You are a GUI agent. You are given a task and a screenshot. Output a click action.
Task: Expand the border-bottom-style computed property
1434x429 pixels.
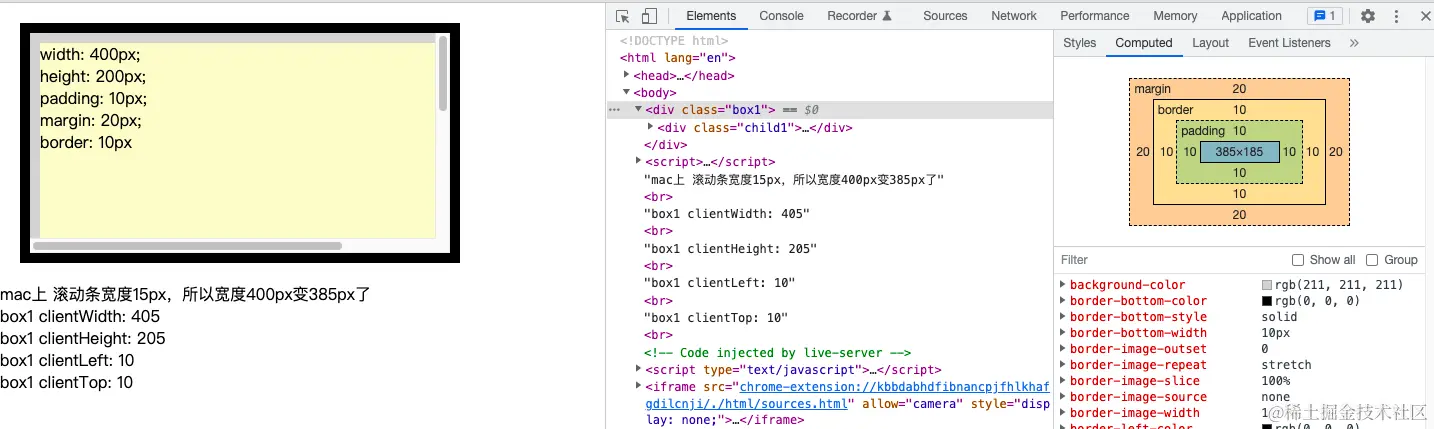(x=1062, y=317)
